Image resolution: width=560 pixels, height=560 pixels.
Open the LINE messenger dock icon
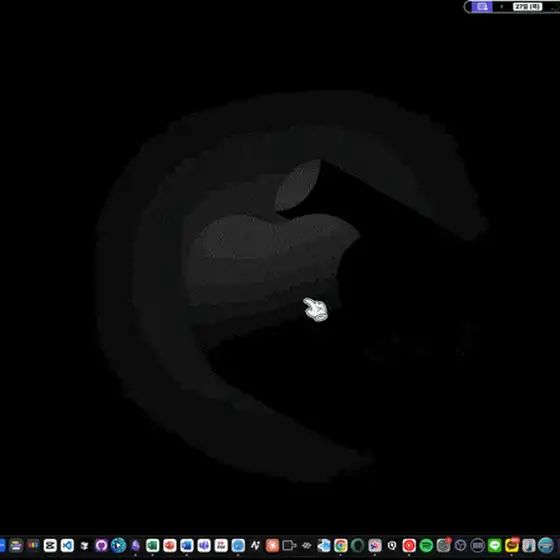tap(495, 545)
